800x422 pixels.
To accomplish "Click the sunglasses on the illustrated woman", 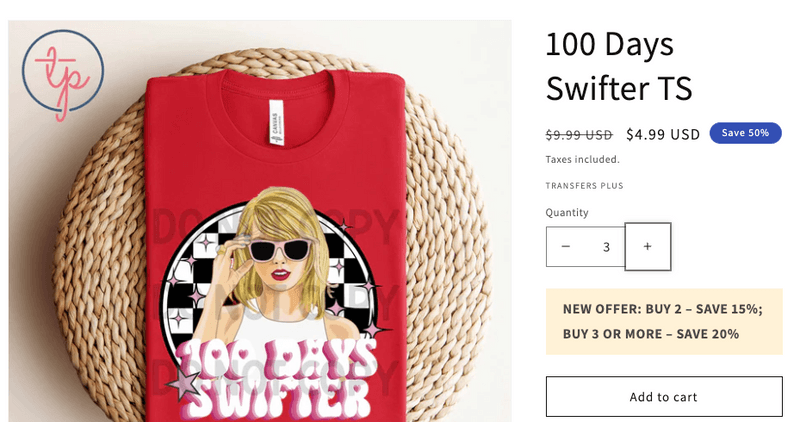I will [x=279, y=251].
